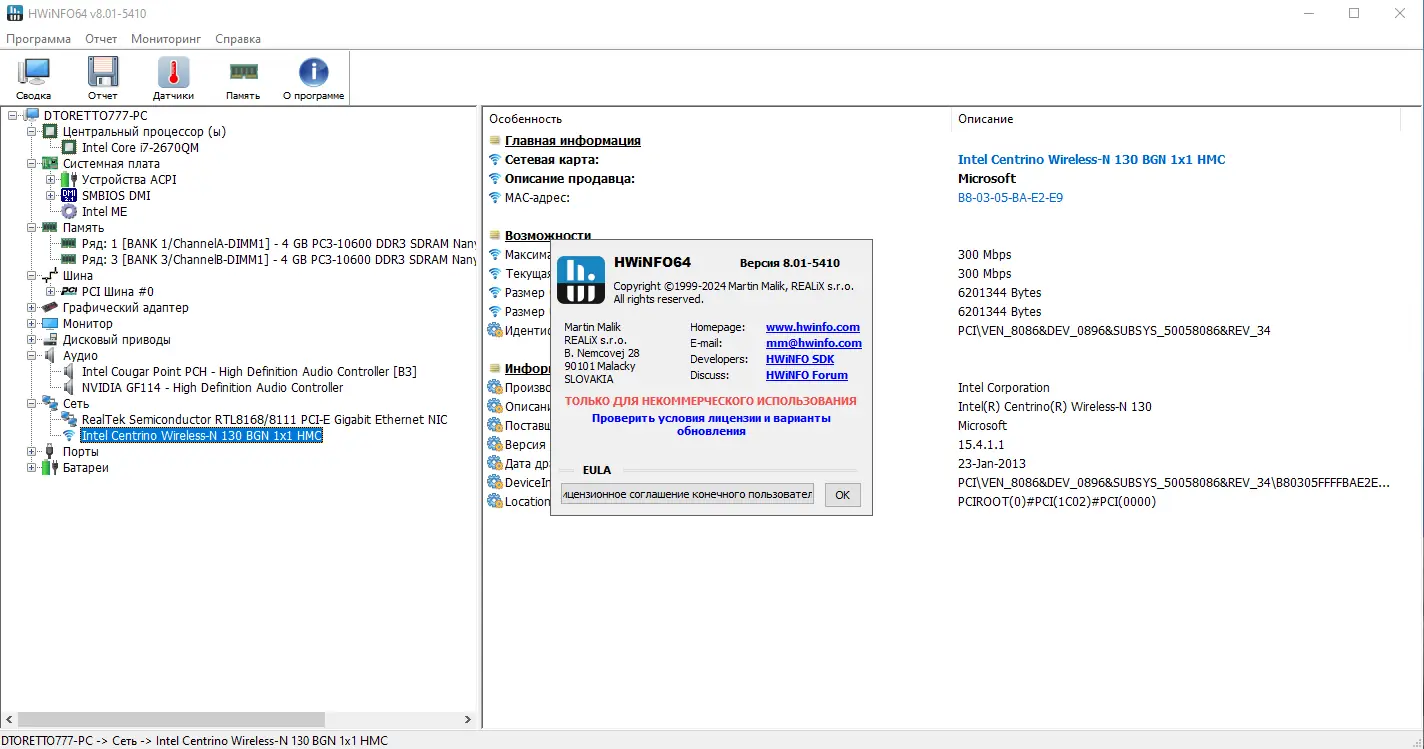Open the Справка menu
Image resolution: width=1424 pixels, height=749 pixels.
tap(238, 39)
